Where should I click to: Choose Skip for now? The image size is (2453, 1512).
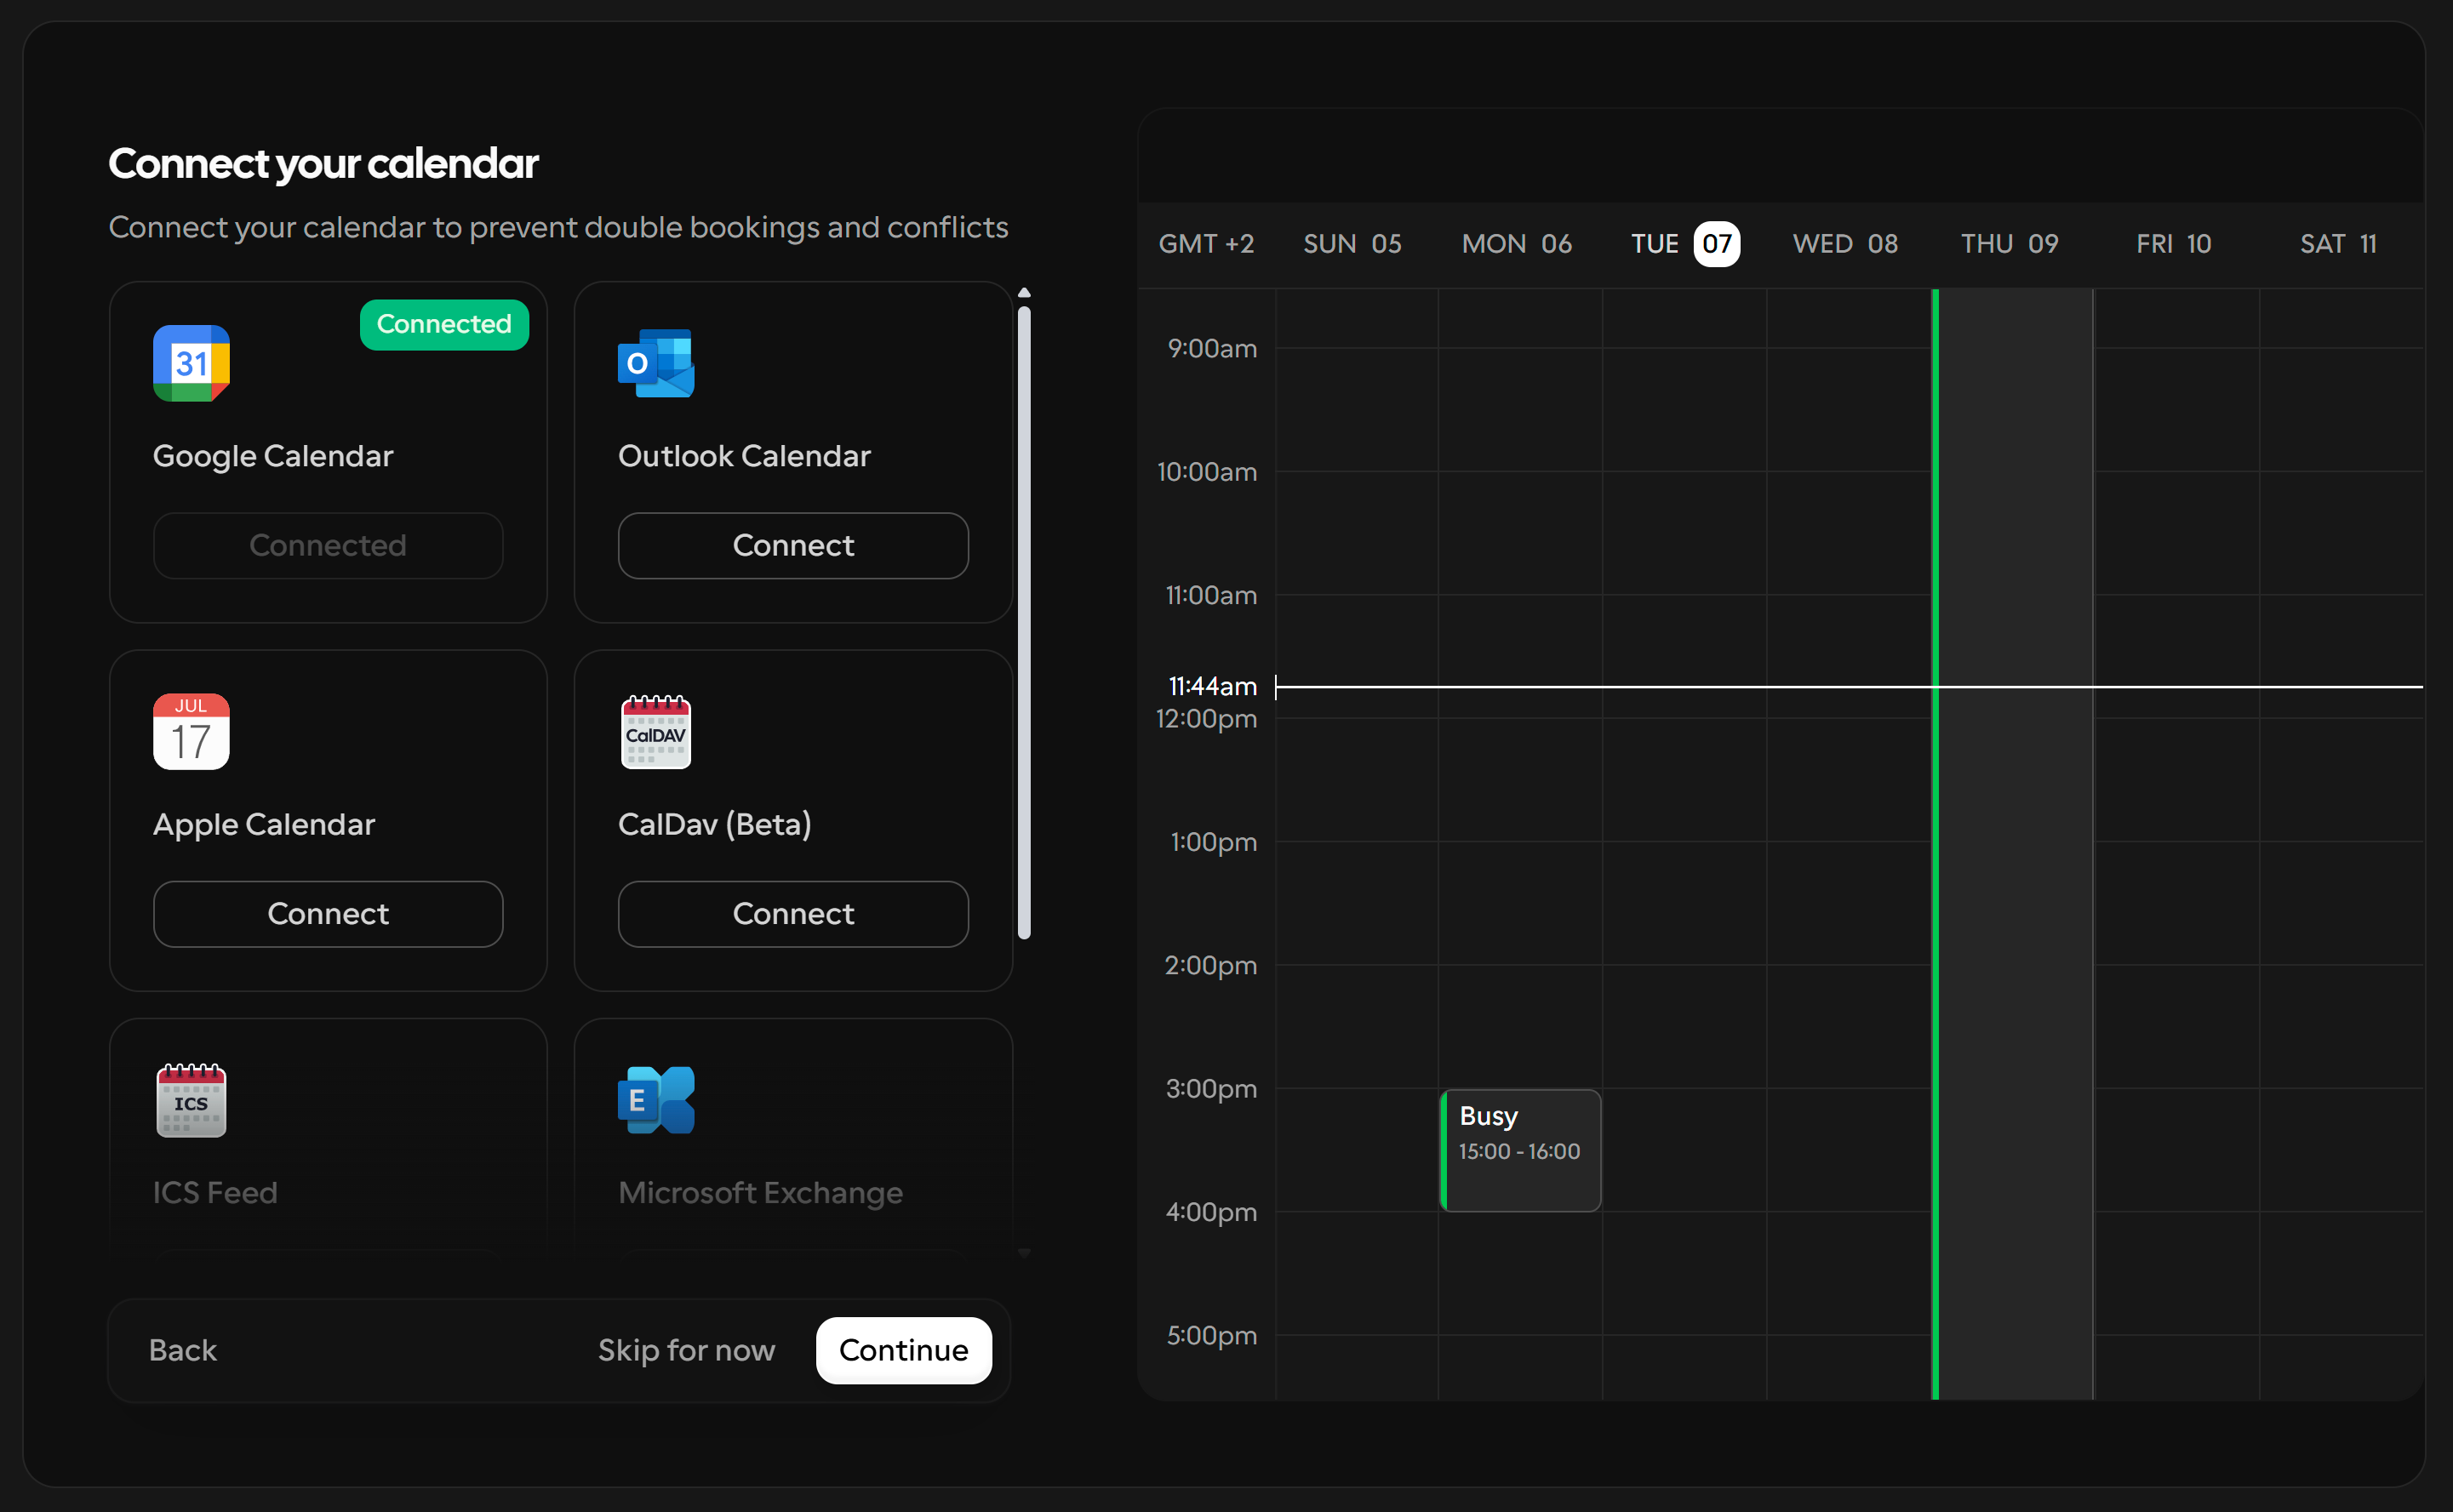[x=686, y=1350]
